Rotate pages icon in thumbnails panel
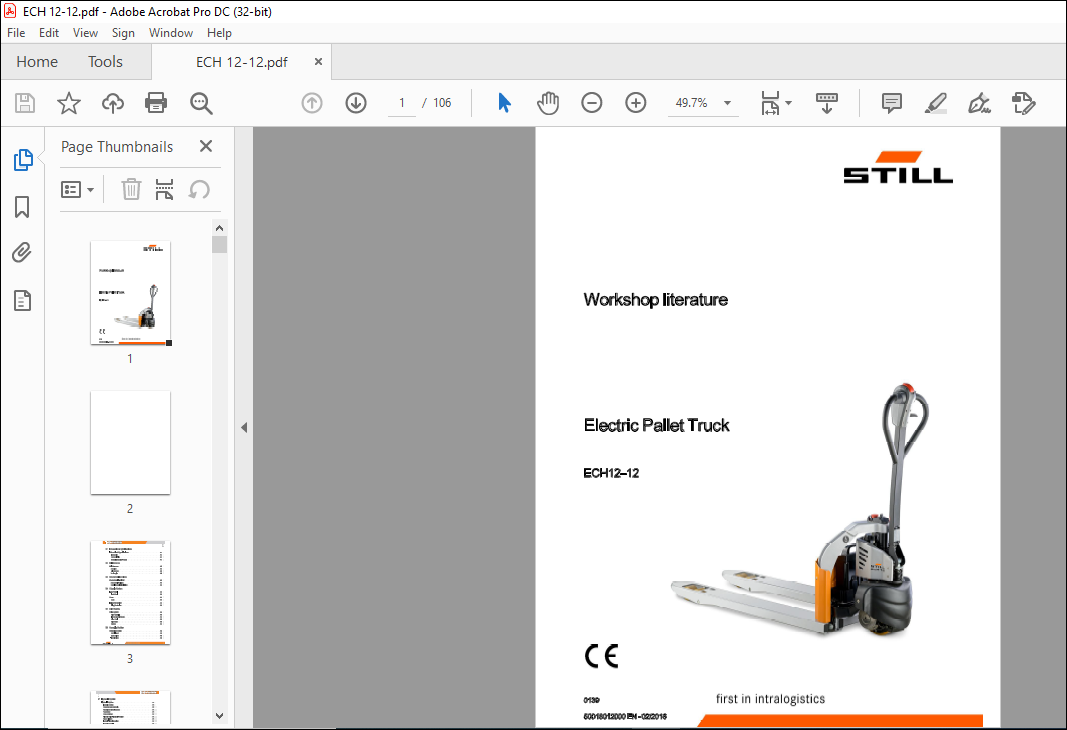Image resolution: width=1067 pixels, height=730 pixels. [x=199, y=189]
